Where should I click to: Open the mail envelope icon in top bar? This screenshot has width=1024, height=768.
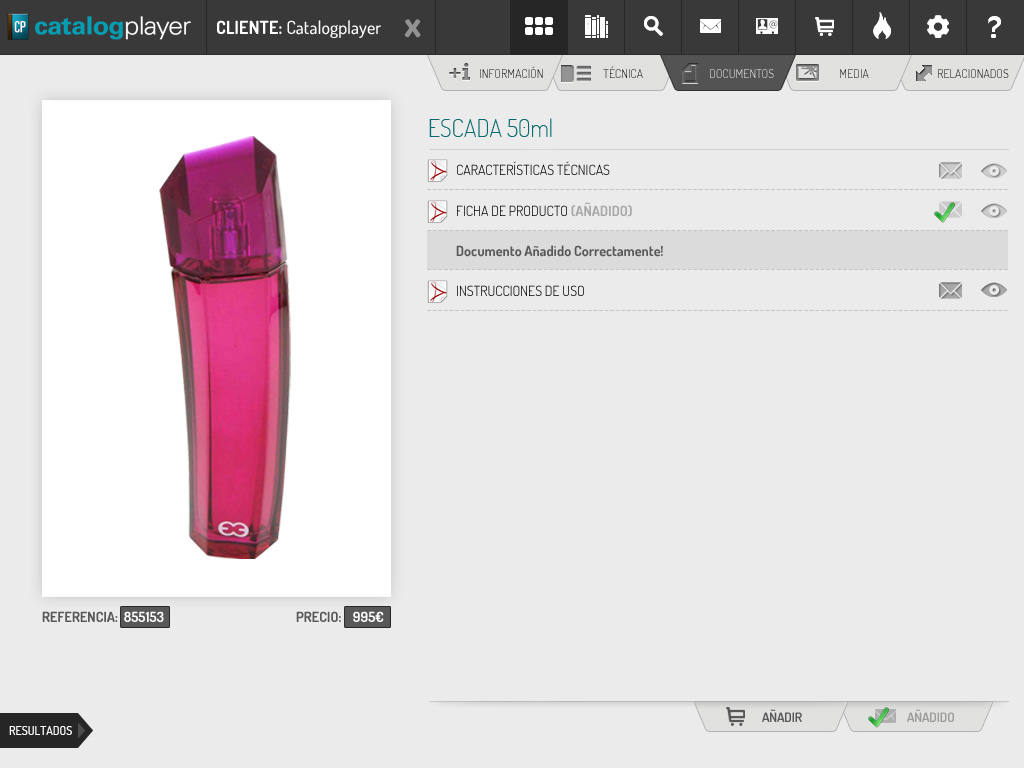point(710,27)
